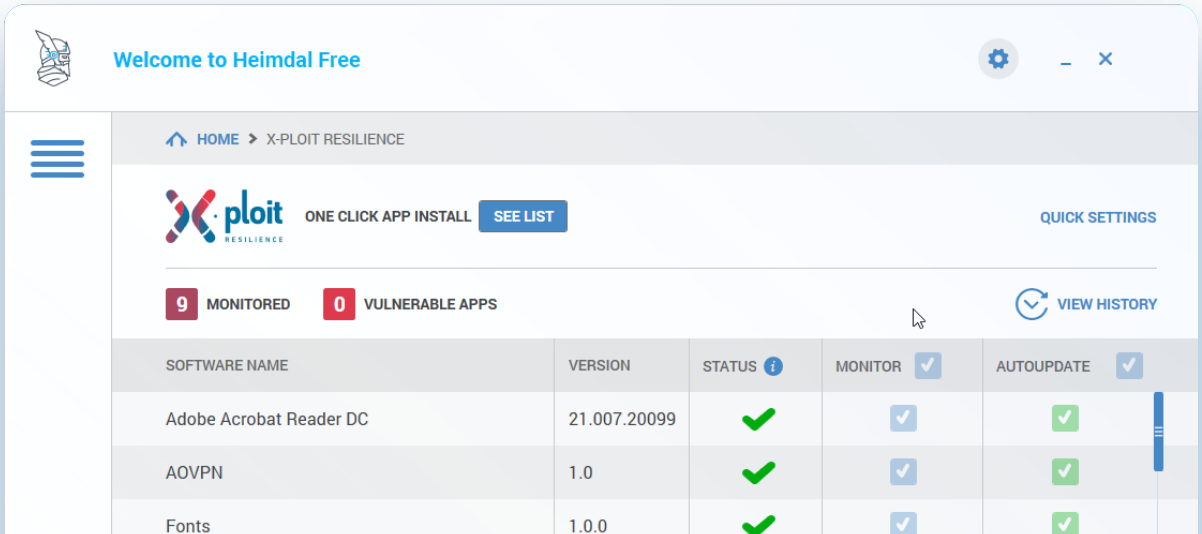The width and height of the screenshot is (1202, 534).
Task: Click the Fonts version 1.0.0 cell
Action: [588, 526]
